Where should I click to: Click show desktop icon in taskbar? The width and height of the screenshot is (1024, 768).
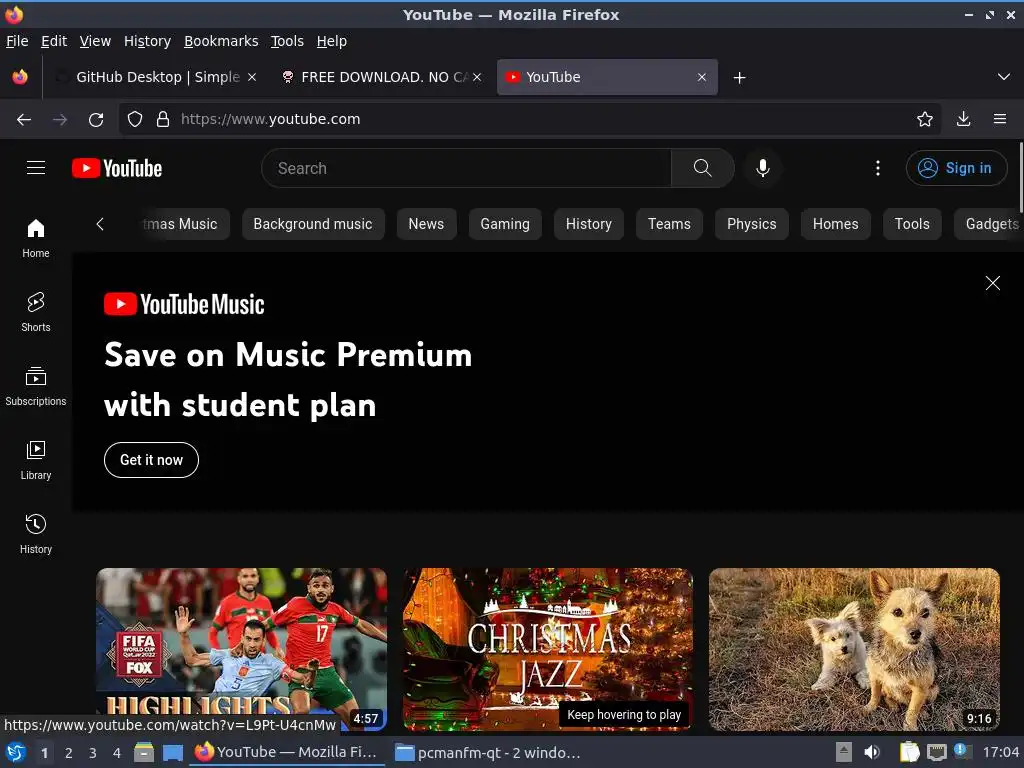173,752
